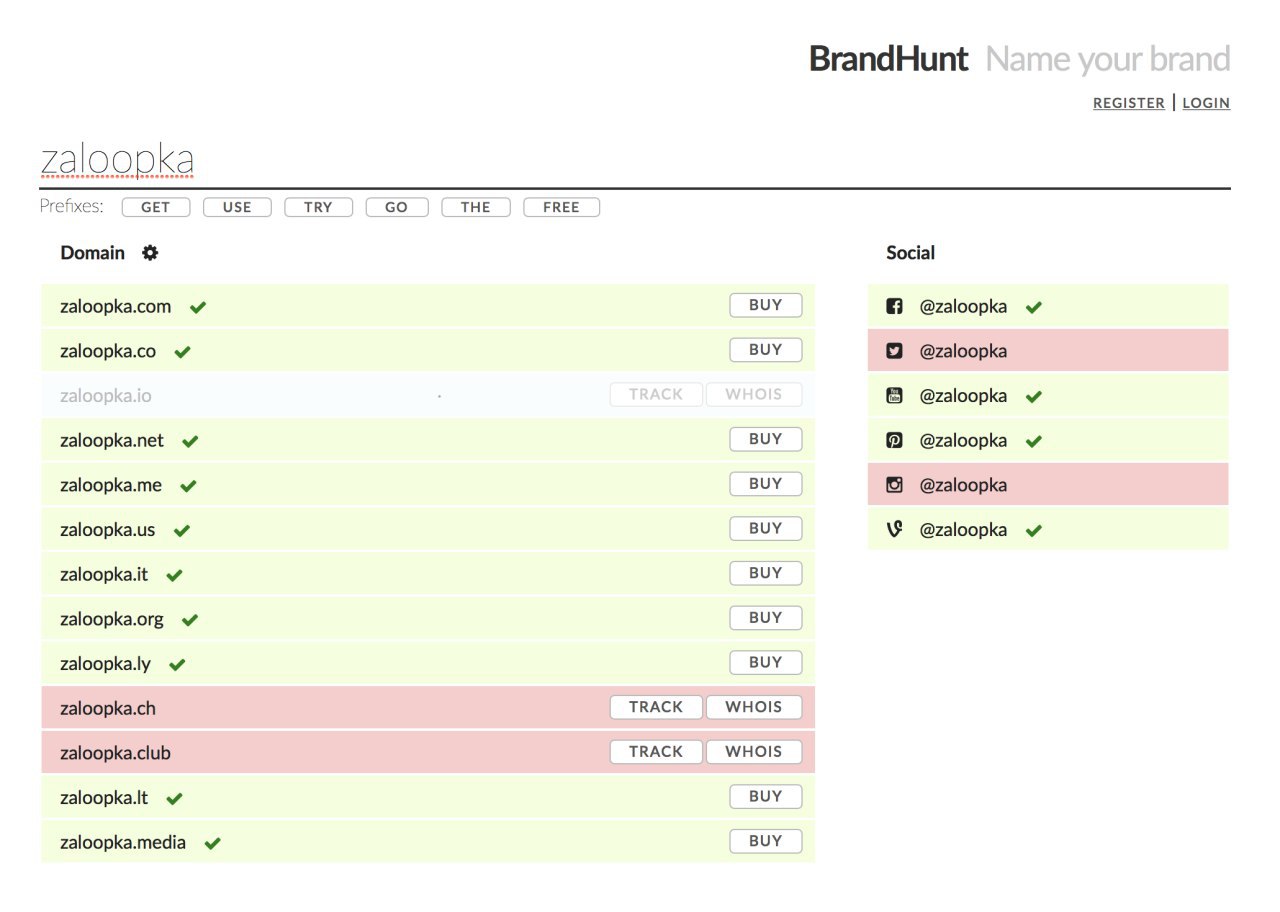Viewport: 1280px width, 912px height.
Task: Click the Vine icon for @zaloopka
Action: [x=895, y=529]
